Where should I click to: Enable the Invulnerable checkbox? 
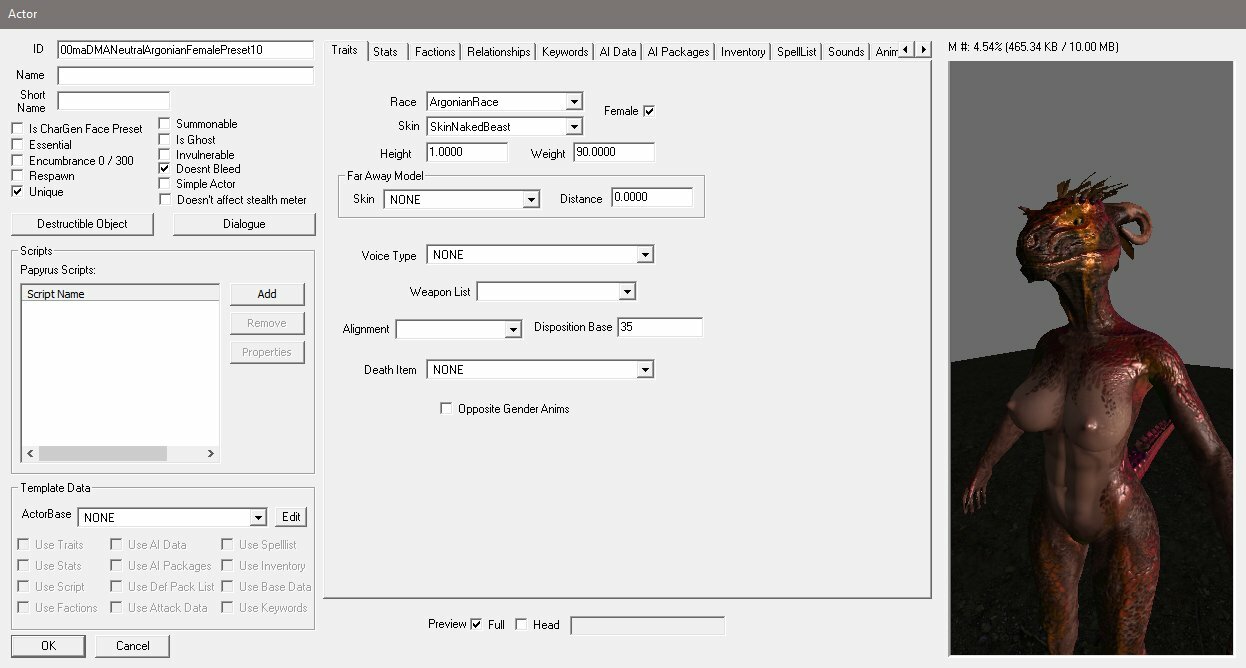pyautogui.click(x=165, y=155)
